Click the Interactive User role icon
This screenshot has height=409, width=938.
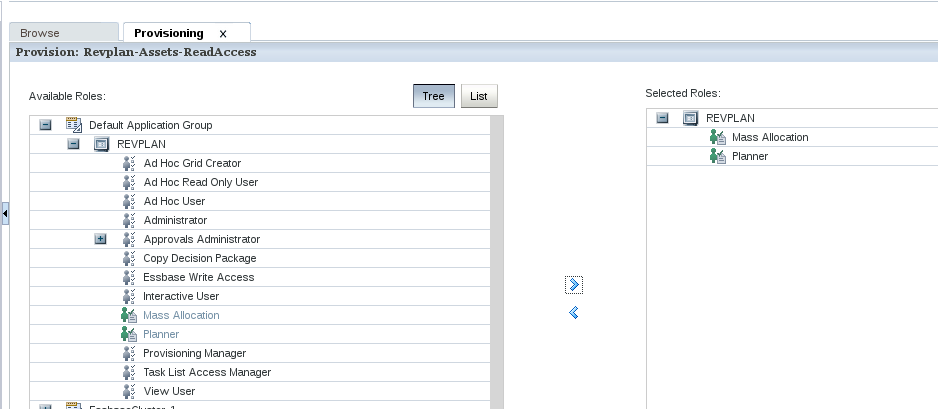tap(129, 296)
